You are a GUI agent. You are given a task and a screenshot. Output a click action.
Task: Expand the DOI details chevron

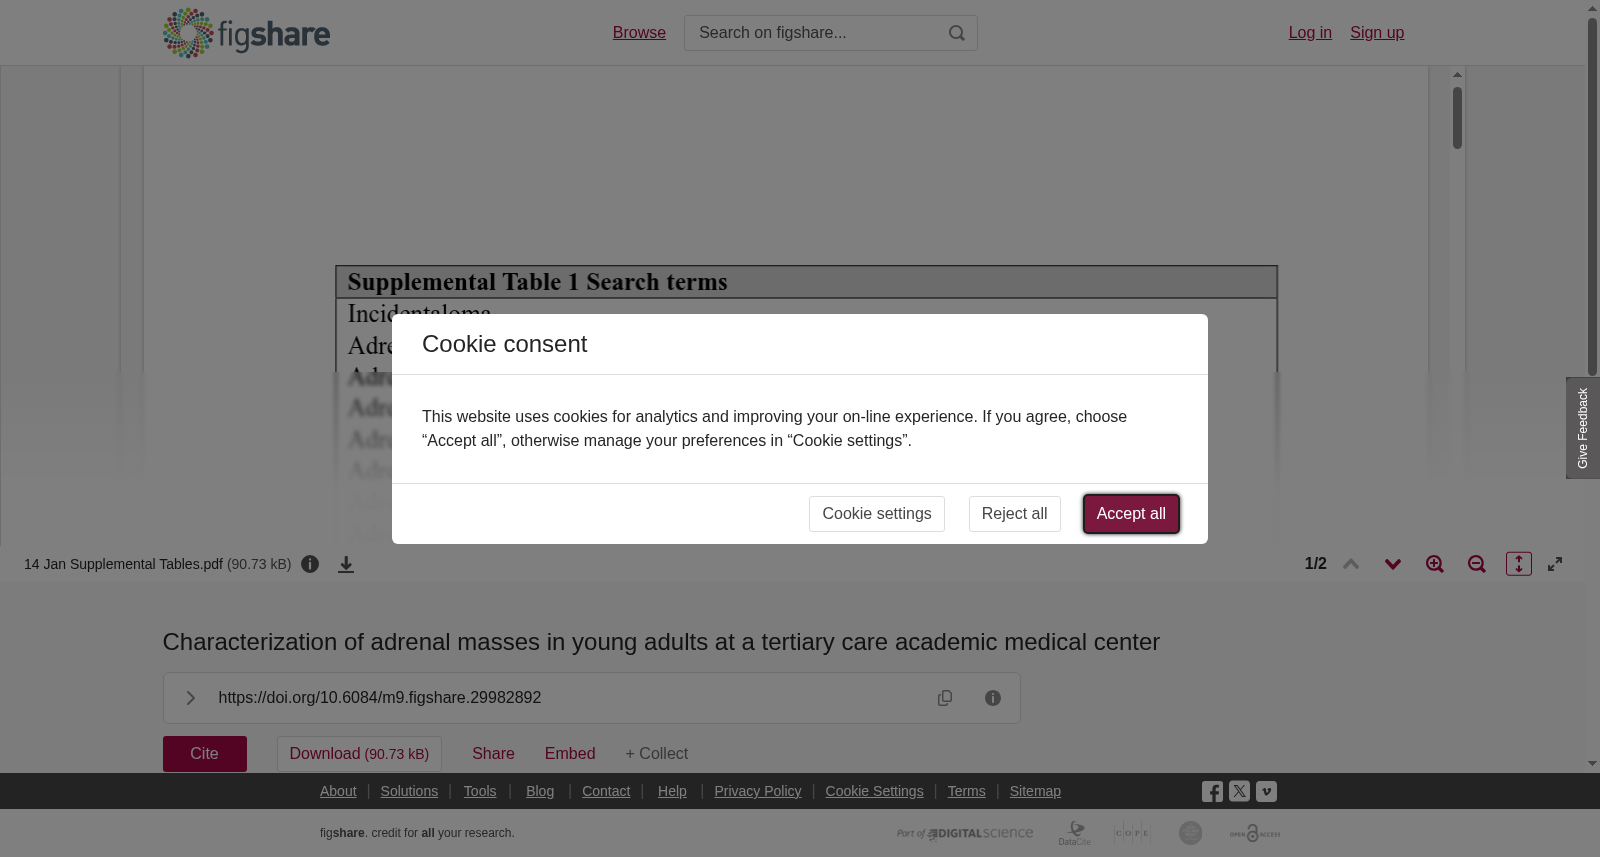tap(190, 698)
